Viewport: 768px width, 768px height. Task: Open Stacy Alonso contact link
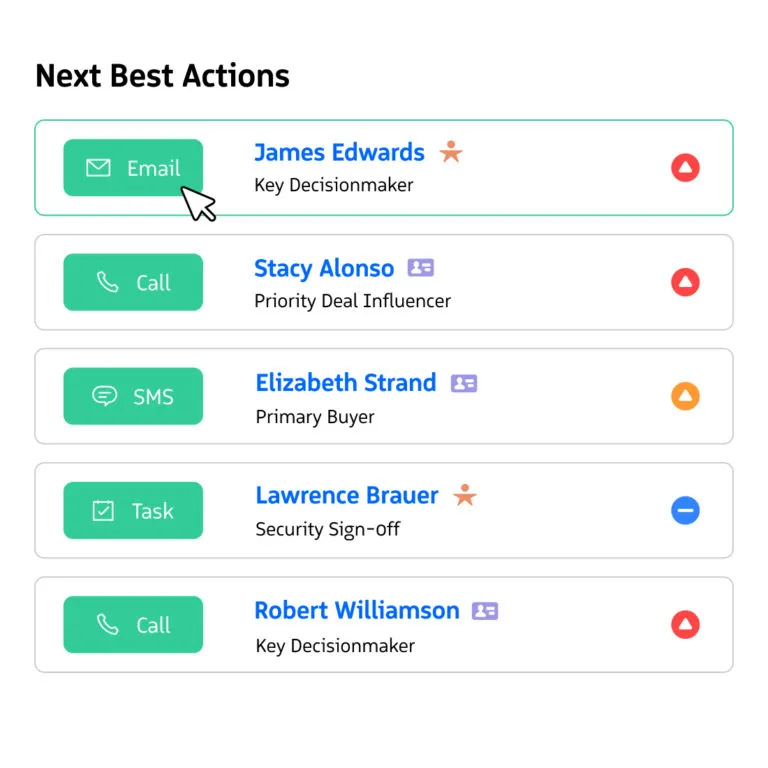[x=324, y=268]
